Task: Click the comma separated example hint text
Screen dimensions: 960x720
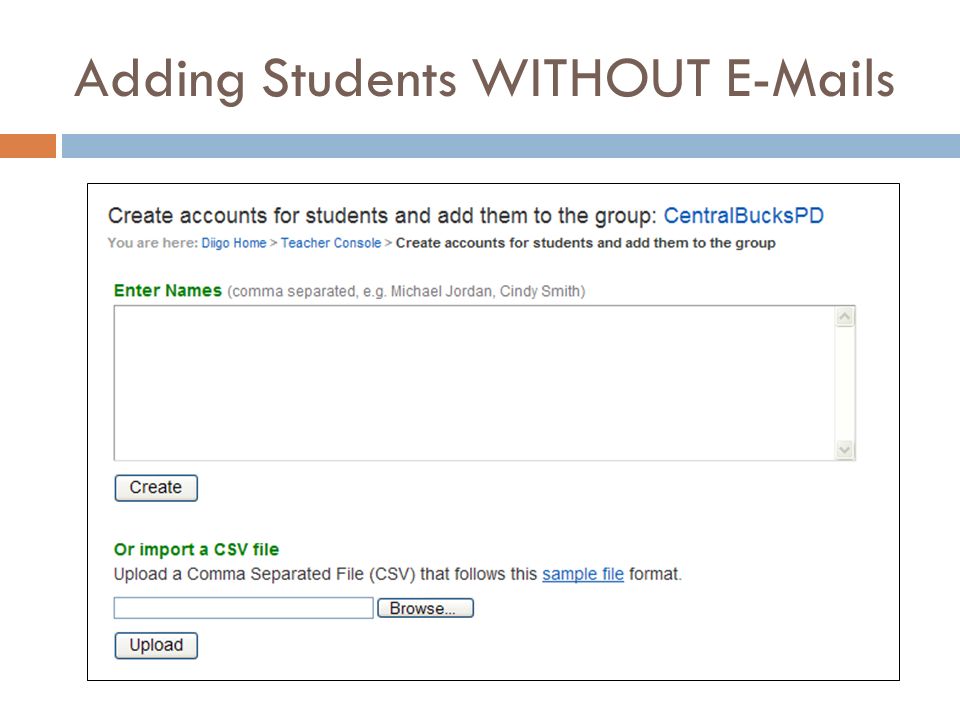Action: 407,291
